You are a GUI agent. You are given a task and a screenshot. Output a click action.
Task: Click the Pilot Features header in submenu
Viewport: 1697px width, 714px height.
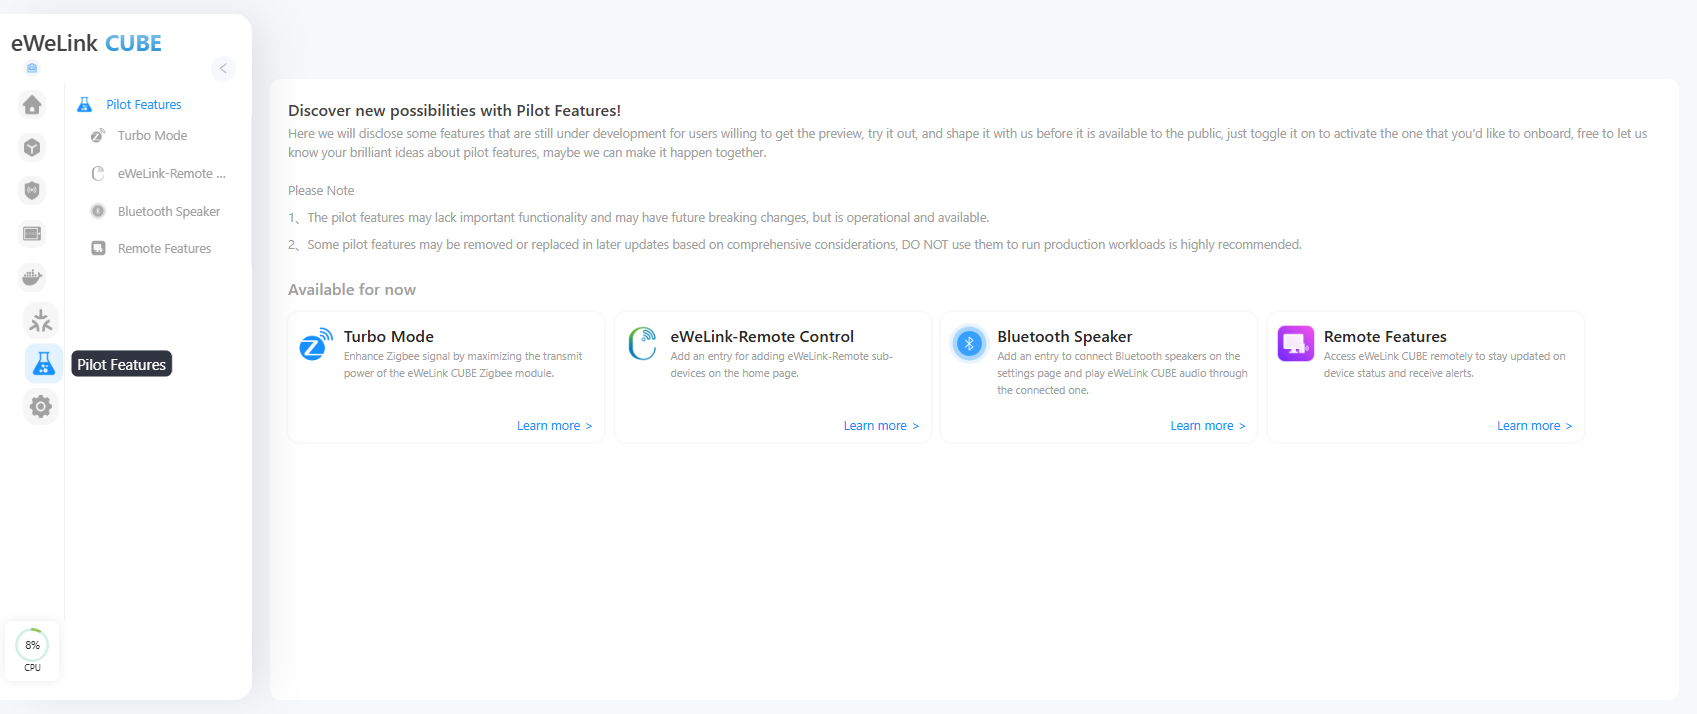click(x=143, y=105)
